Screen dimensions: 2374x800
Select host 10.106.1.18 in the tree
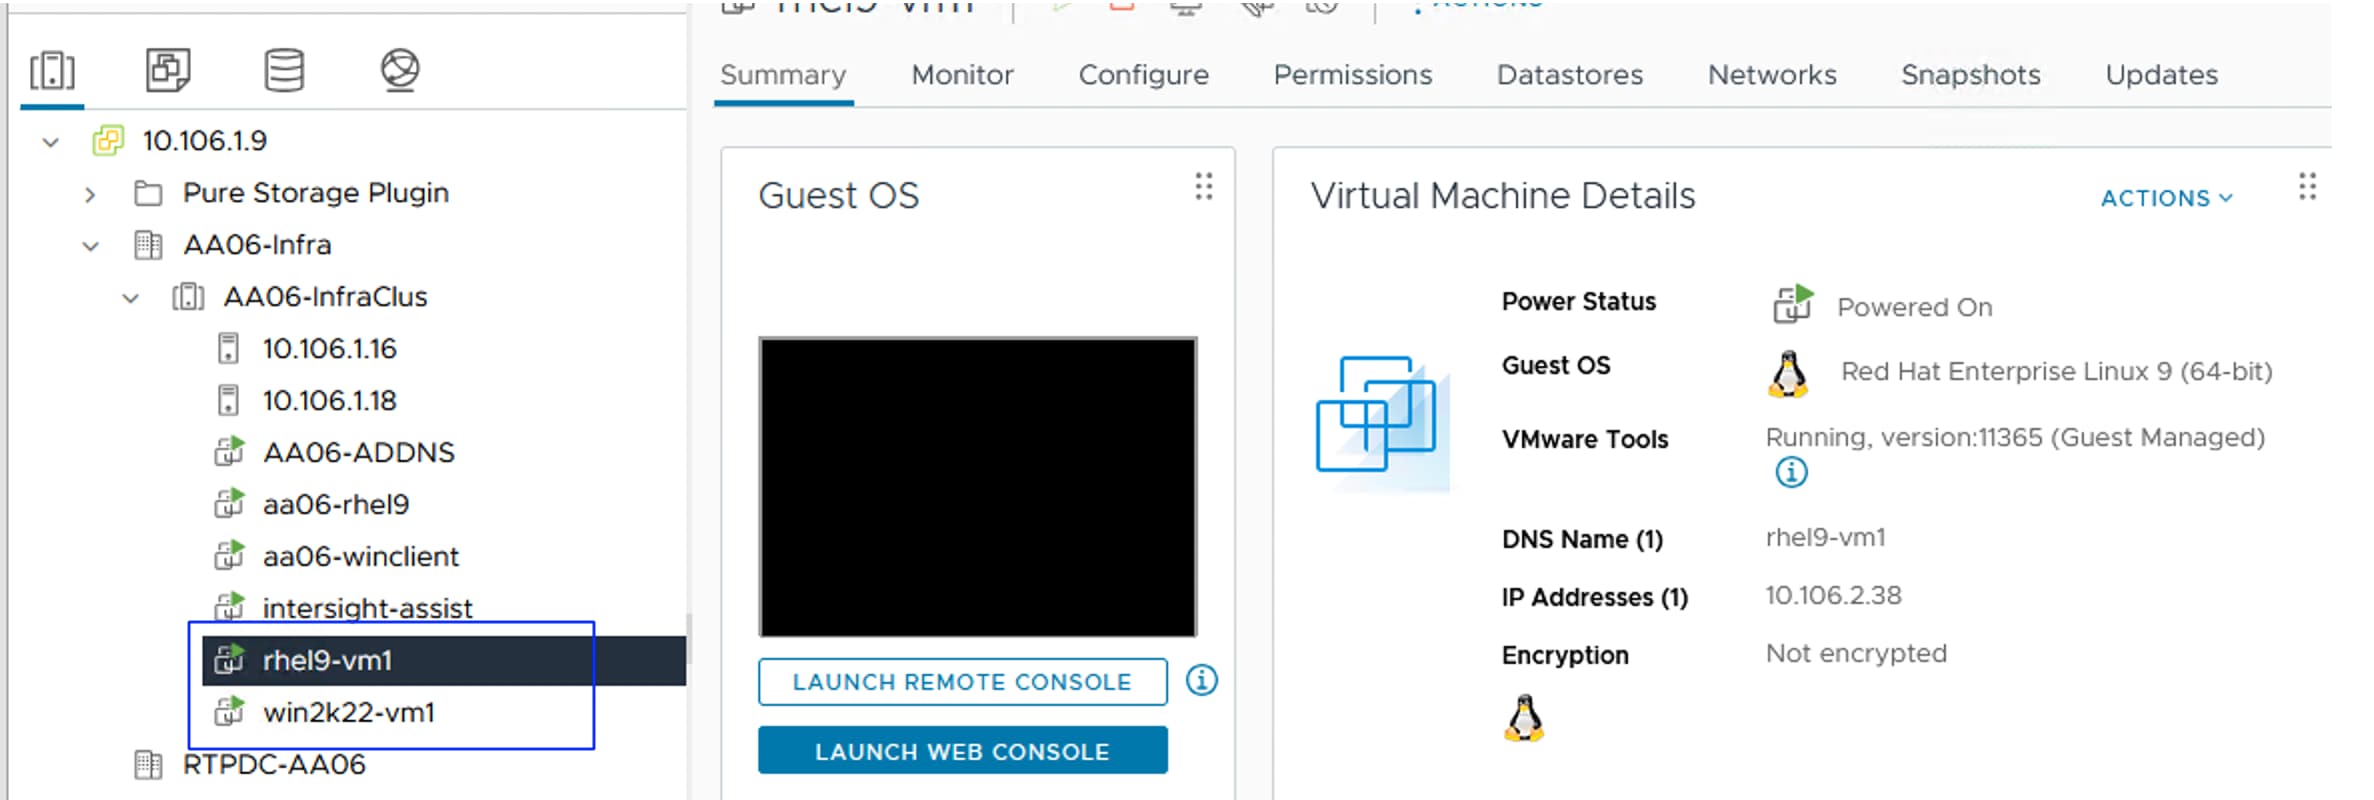point(330,401)
